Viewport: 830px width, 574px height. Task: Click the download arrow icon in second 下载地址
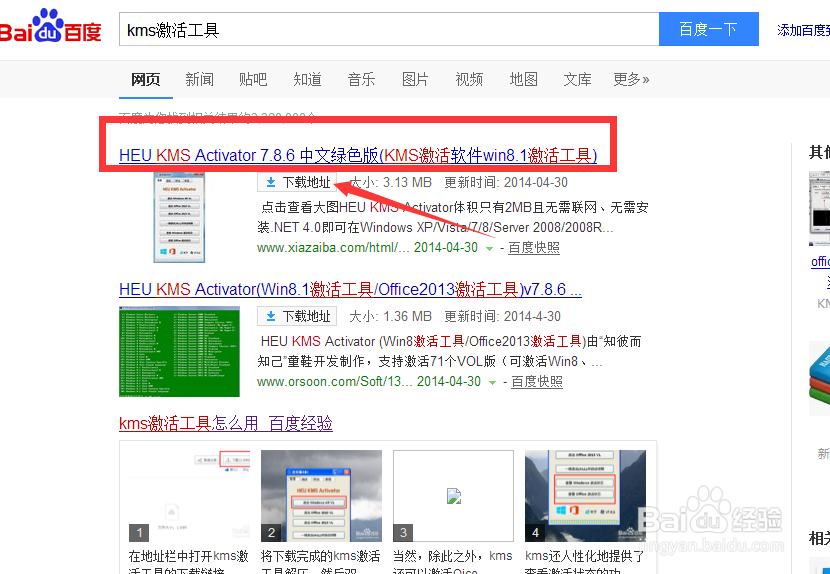270,316
